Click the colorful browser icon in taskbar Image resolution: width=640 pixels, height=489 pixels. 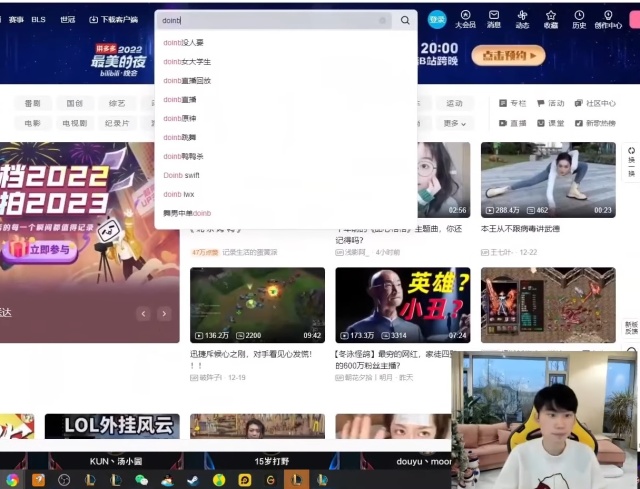(x=12, y=480)
